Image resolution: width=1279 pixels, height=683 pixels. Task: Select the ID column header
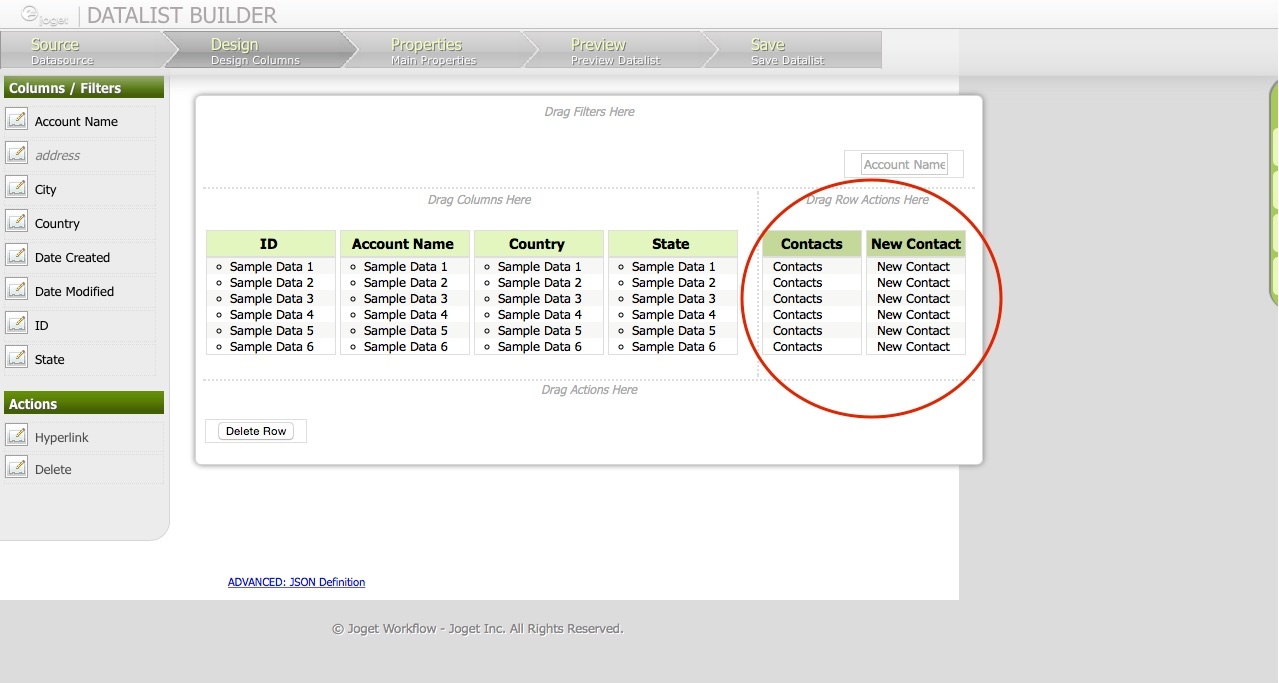269,244
